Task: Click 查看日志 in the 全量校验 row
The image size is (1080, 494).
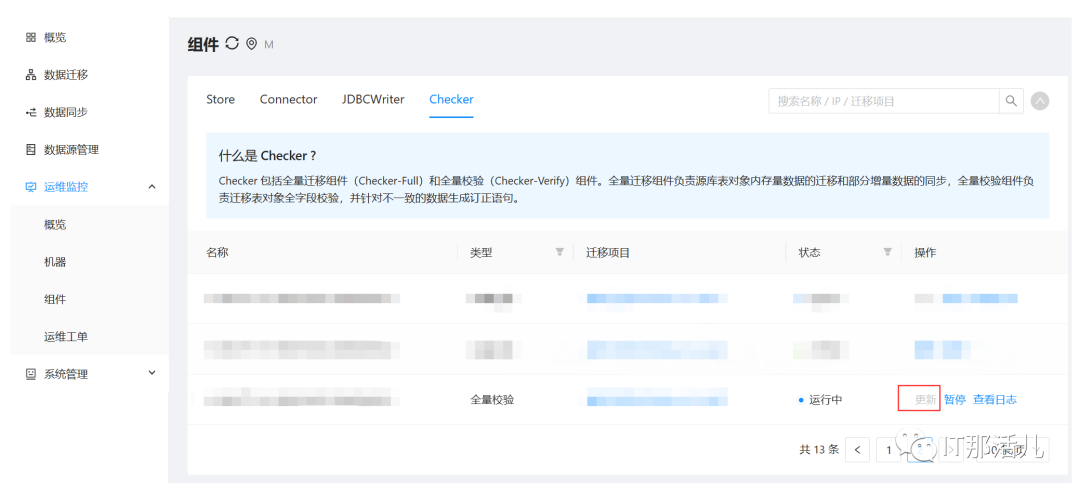Action: pos(995,399)
